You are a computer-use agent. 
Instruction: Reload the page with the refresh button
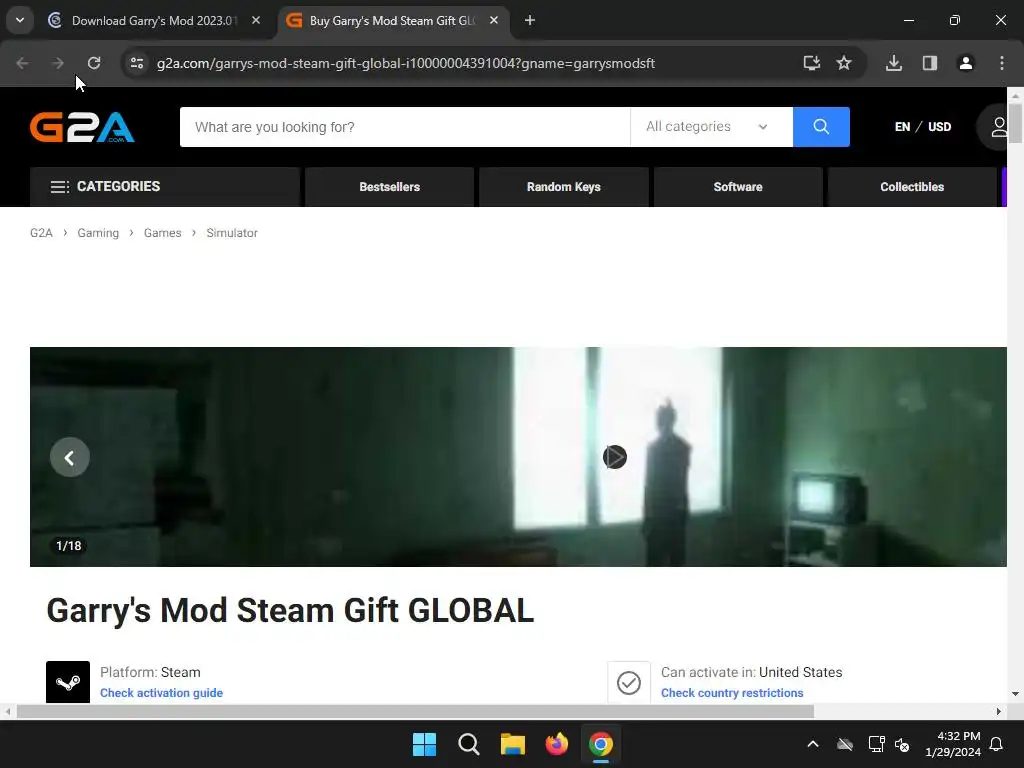pyautogui.click(x=94, y=63)
